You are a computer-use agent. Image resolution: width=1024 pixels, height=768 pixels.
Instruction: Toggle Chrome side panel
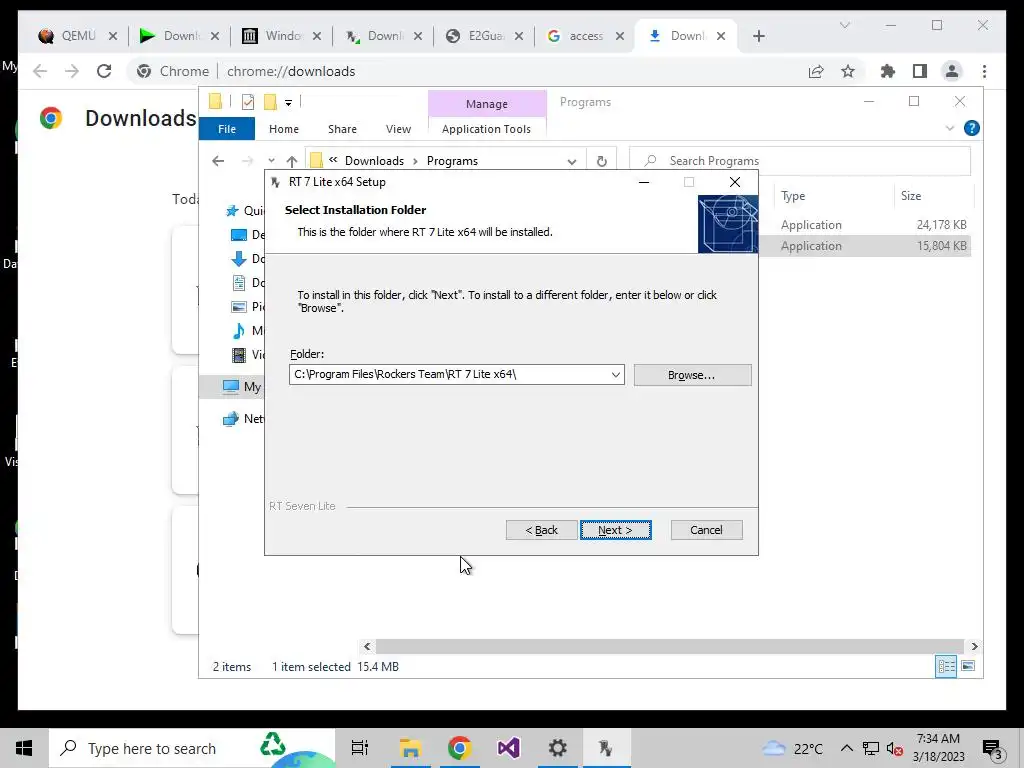pyautogui.click(x=920, y=71)
